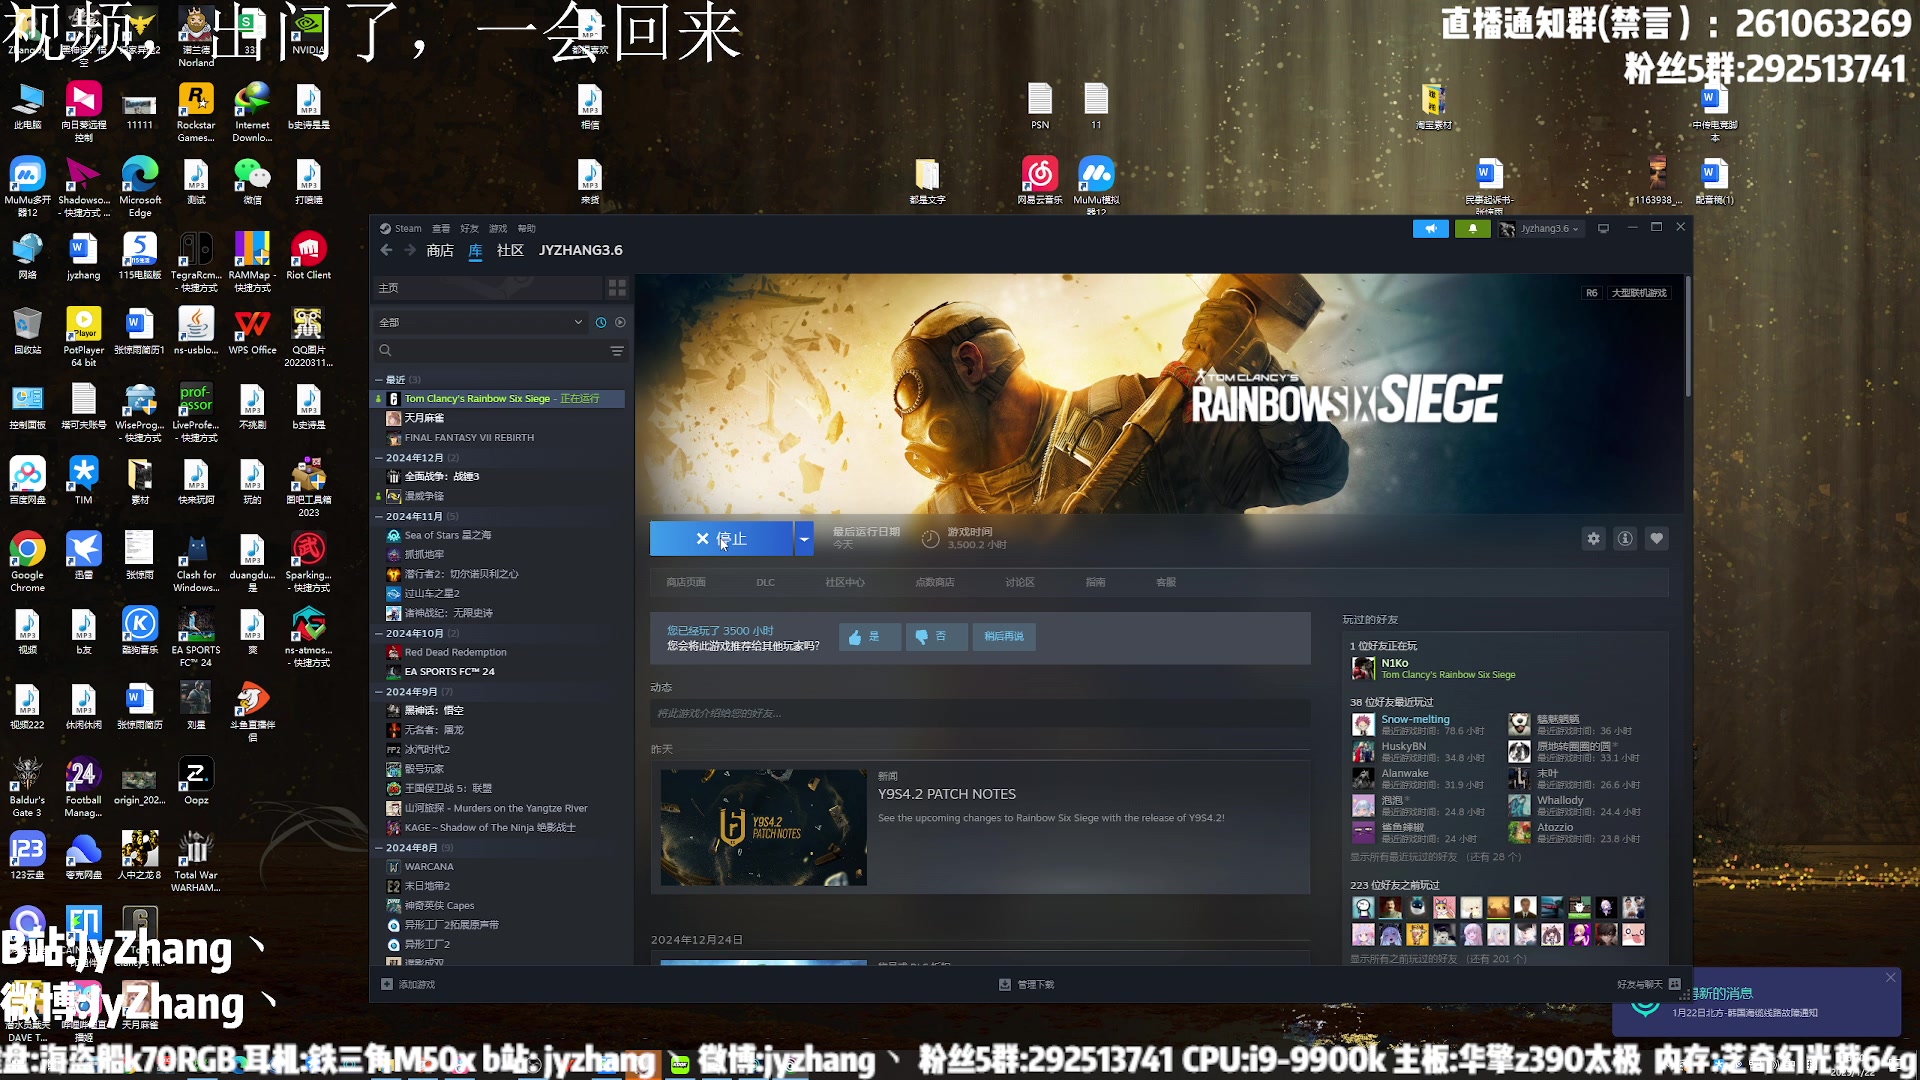Add game to favorites with heart icon
Image resolution: width=1920 pixels, height=1080 pixels.
coord(1657,539)
